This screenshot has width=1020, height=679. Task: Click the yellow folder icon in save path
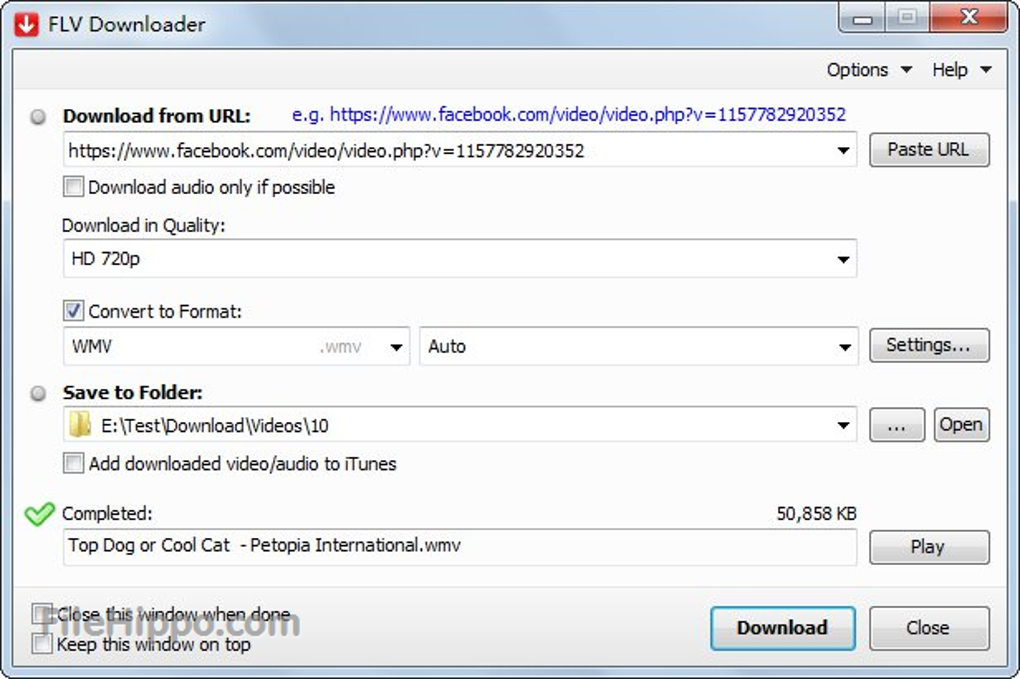(80, 426)
